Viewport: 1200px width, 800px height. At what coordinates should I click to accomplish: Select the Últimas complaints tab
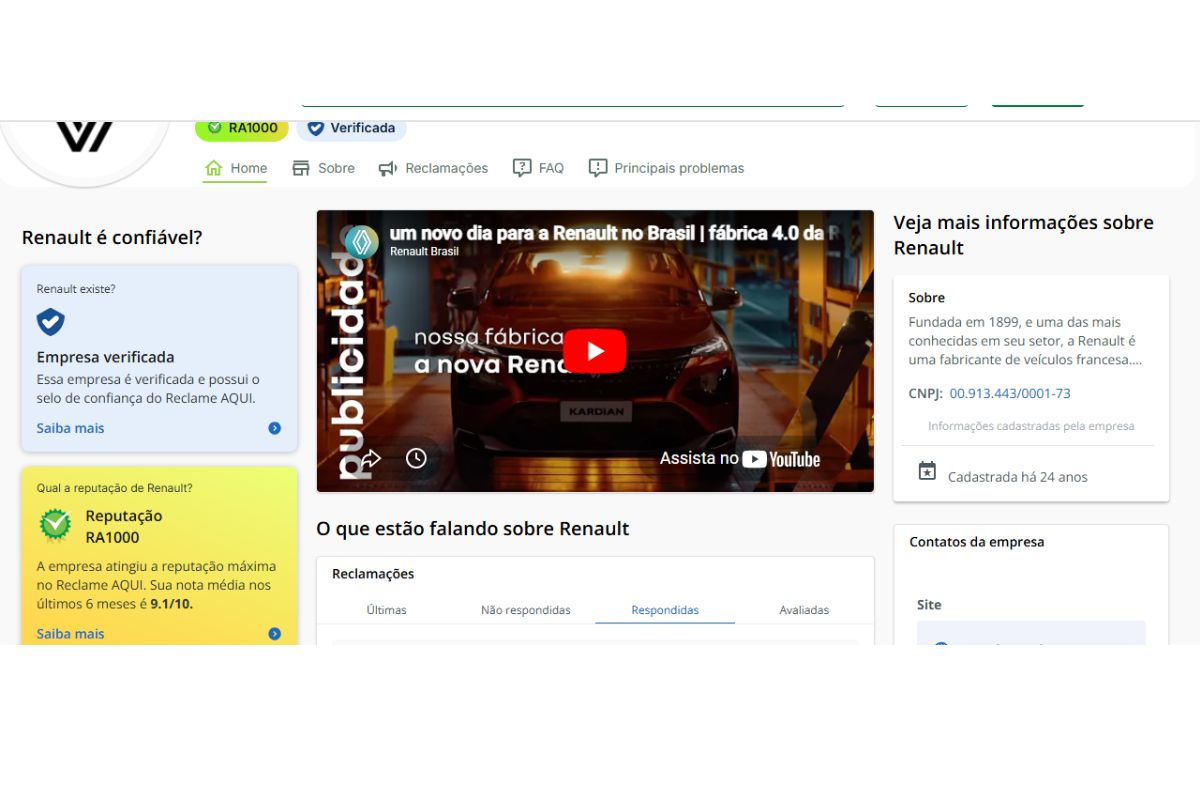click(x=386, y=610)
